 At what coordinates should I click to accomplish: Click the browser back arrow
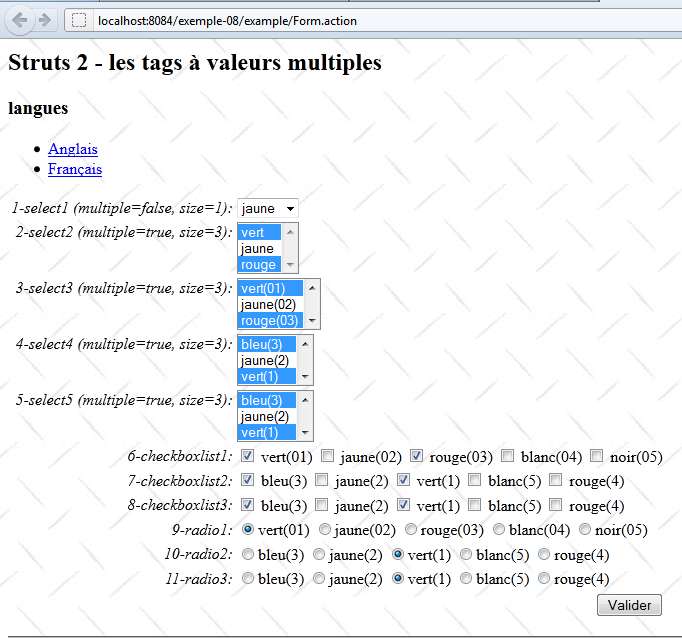coord(19,20)
